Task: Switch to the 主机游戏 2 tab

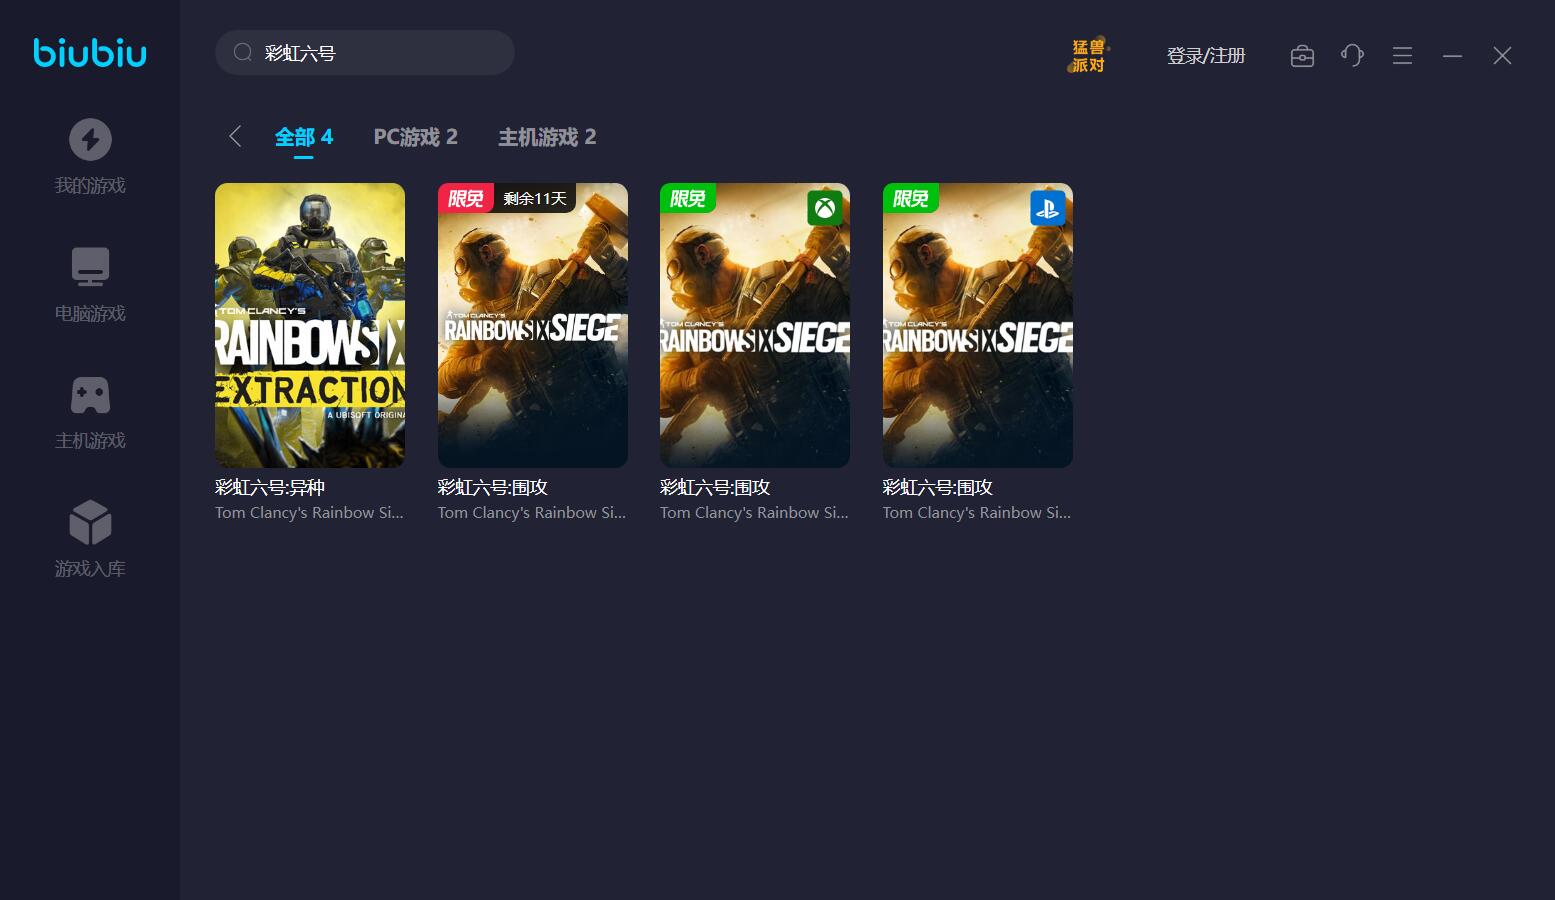Action: (x=547, y=137)
